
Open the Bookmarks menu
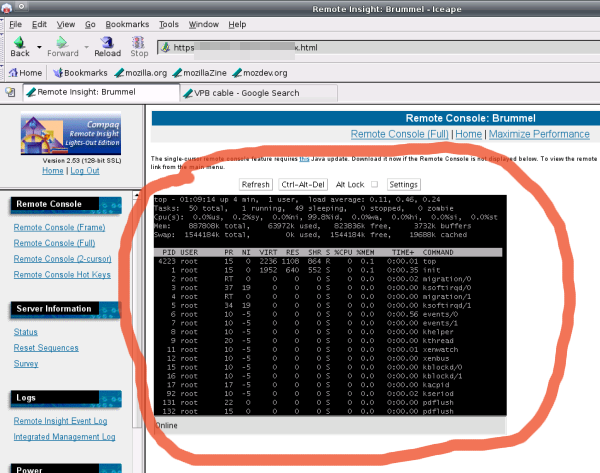tap(127, 24)
